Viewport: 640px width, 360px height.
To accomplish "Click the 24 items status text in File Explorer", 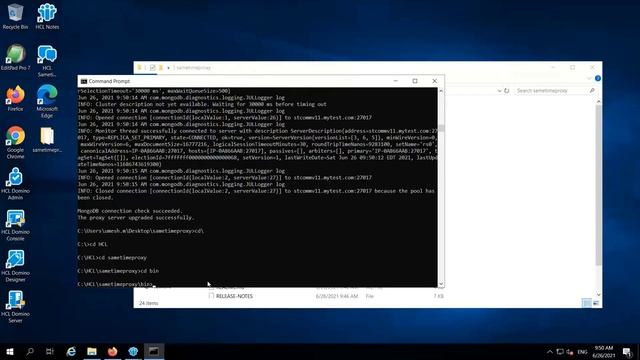I will (149, 303).
